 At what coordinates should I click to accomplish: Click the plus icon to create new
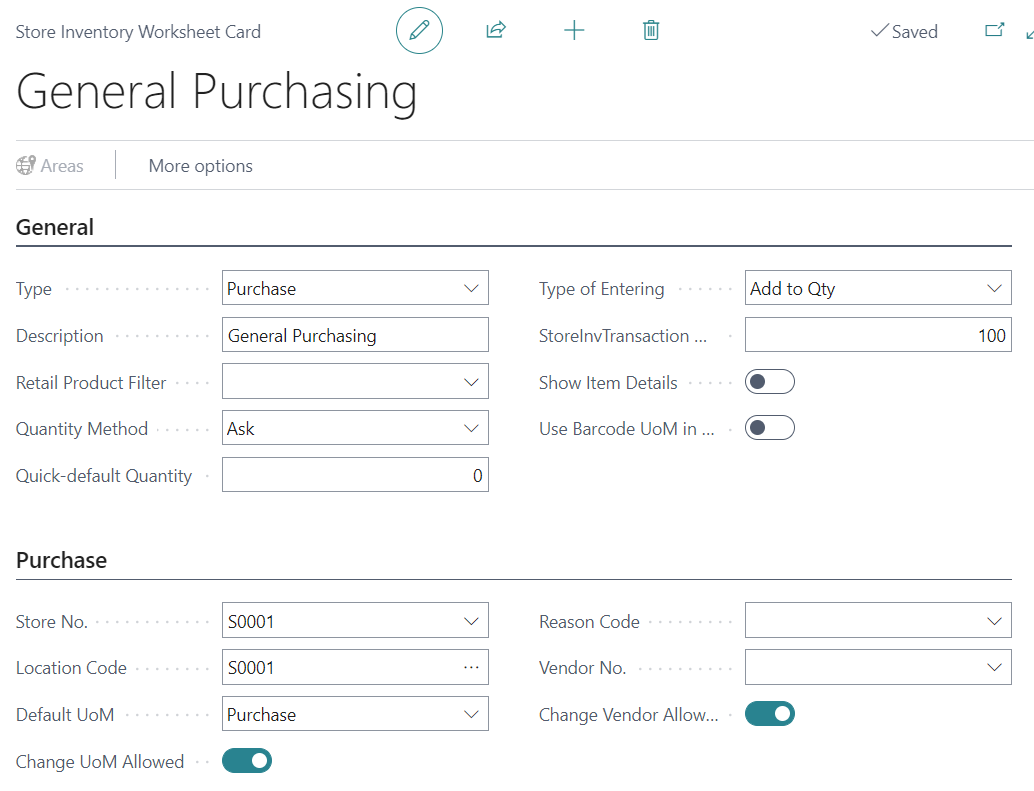tap(574, 31)
